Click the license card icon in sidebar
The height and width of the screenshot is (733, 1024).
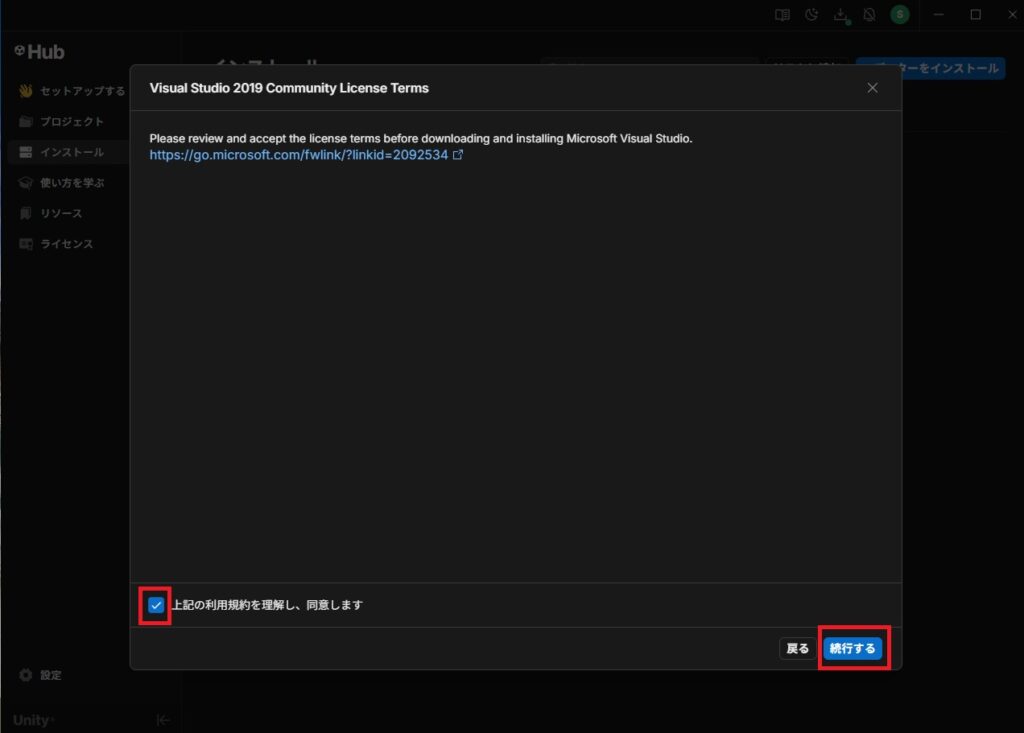pyautogui.click(x=25, y=244)
